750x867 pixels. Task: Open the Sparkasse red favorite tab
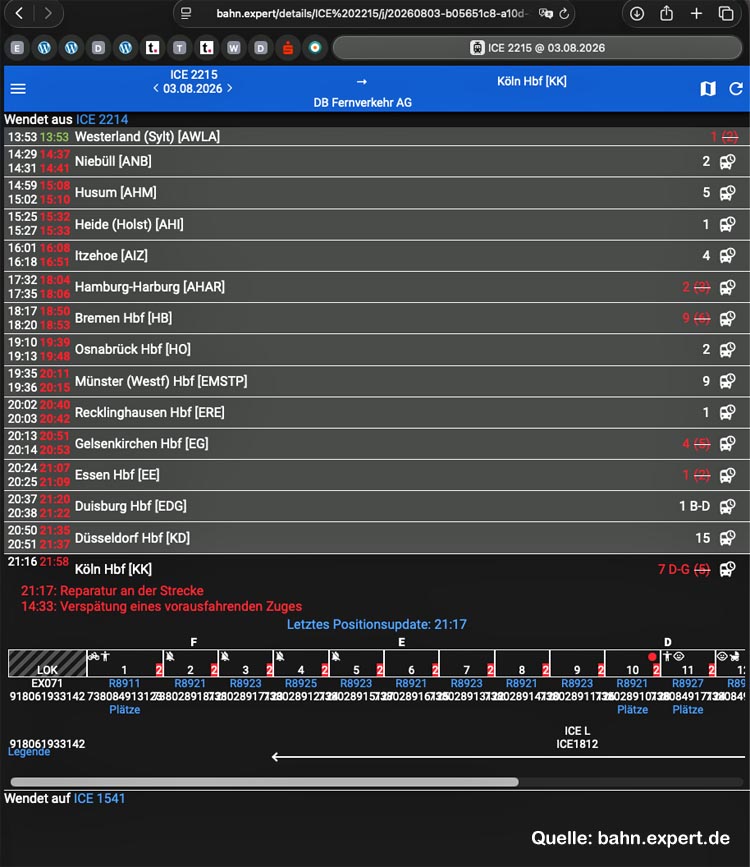pos(288,48)
